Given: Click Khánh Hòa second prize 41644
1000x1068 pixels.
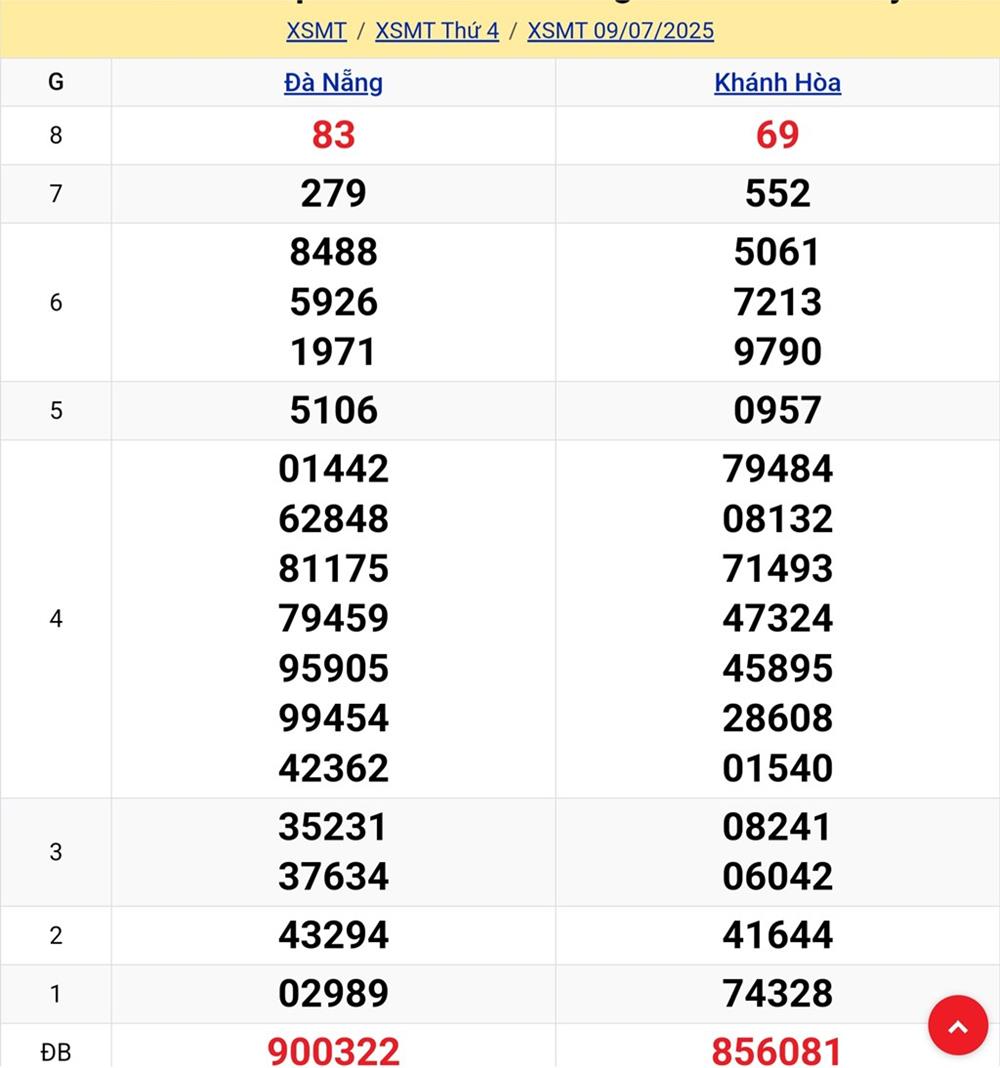Looking at the screenshot, I should pyautogui.click(x=777, y=935).
